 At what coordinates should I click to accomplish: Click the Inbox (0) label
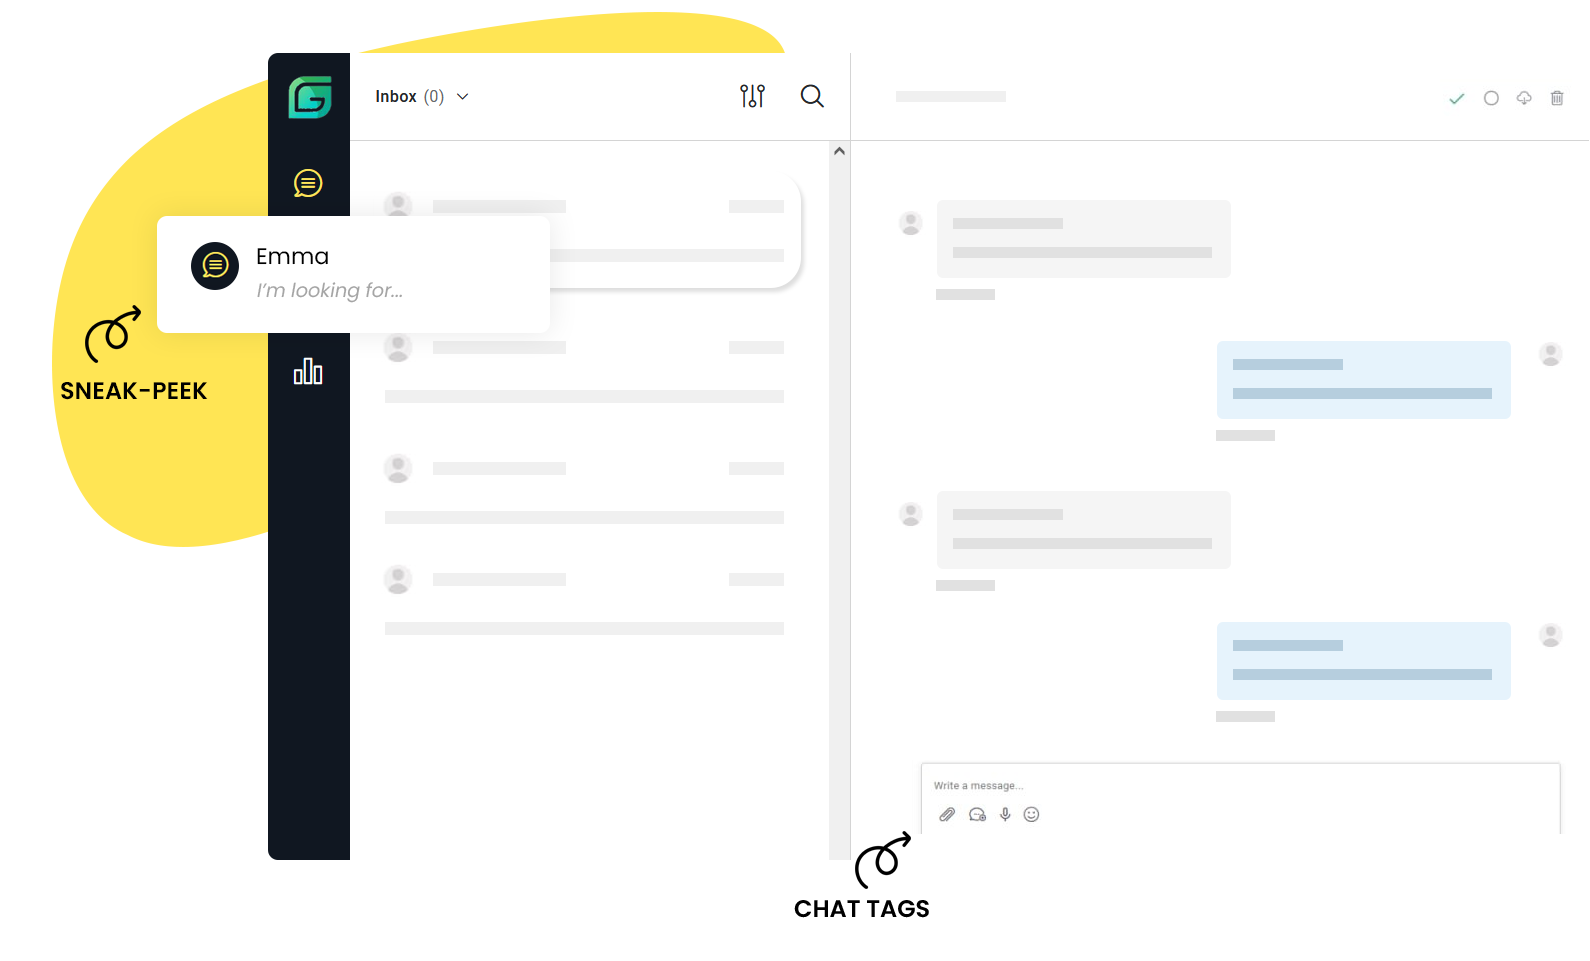[x=410, y=97]
